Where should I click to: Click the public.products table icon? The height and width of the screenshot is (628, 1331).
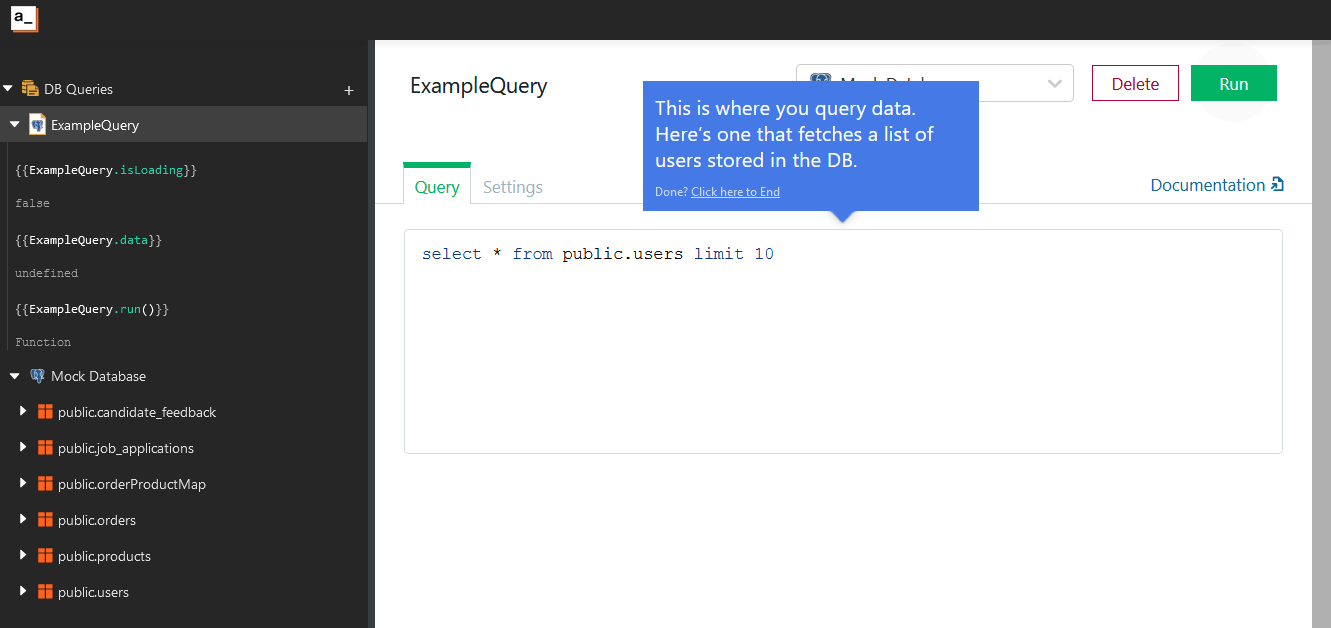click(x=44, y=556)
